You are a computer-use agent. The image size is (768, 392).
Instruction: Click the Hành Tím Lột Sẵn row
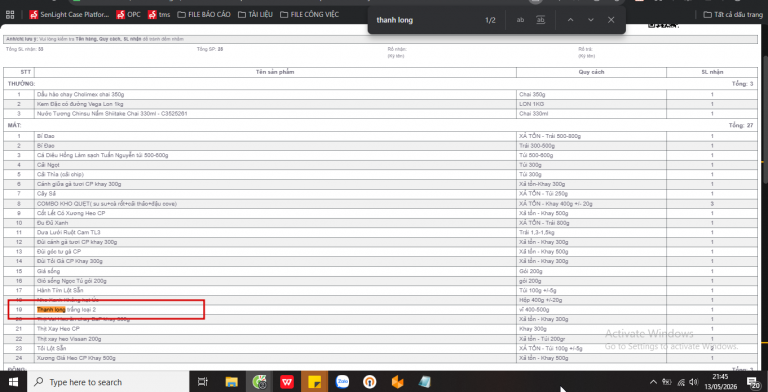(381, 290)
